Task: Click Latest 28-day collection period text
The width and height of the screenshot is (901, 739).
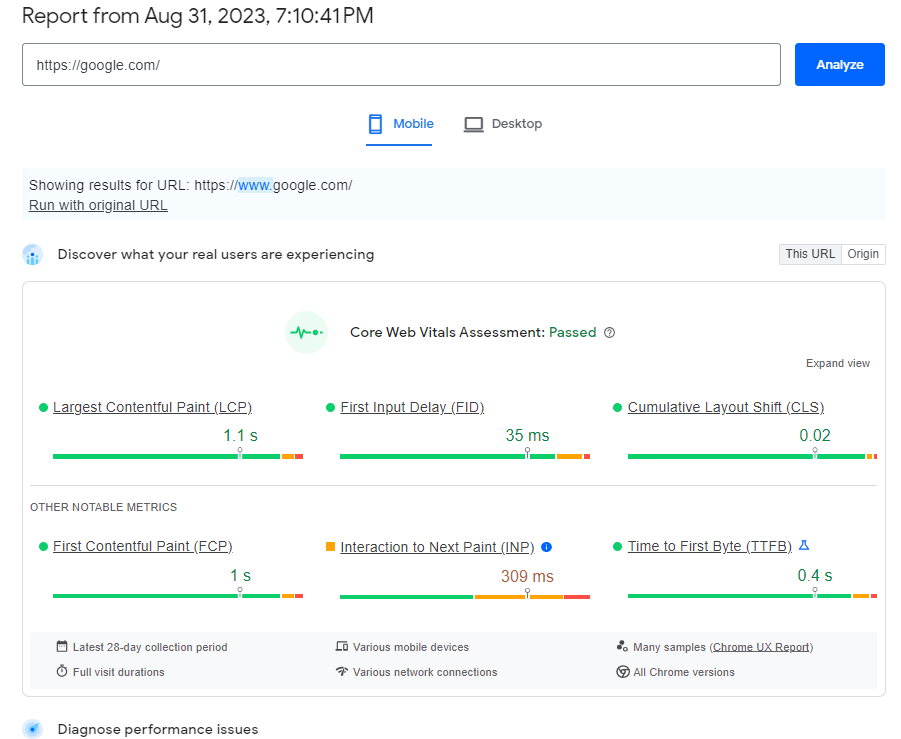Action: coord(150,647)
